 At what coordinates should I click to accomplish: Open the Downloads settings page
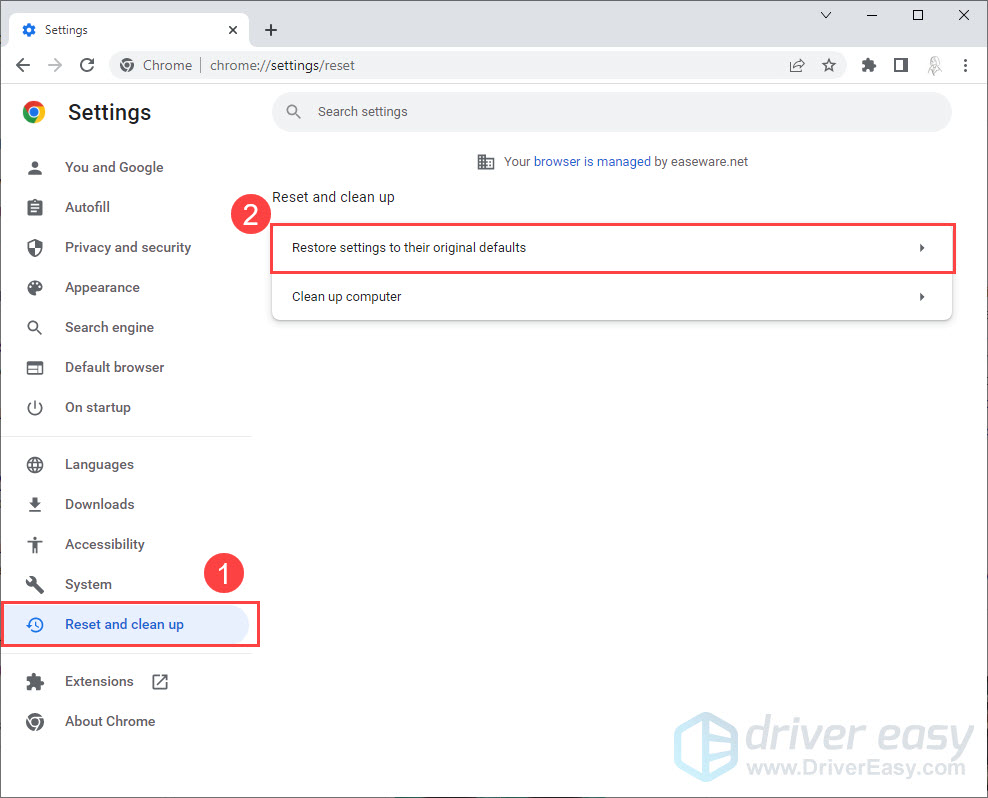pos(99,504)
